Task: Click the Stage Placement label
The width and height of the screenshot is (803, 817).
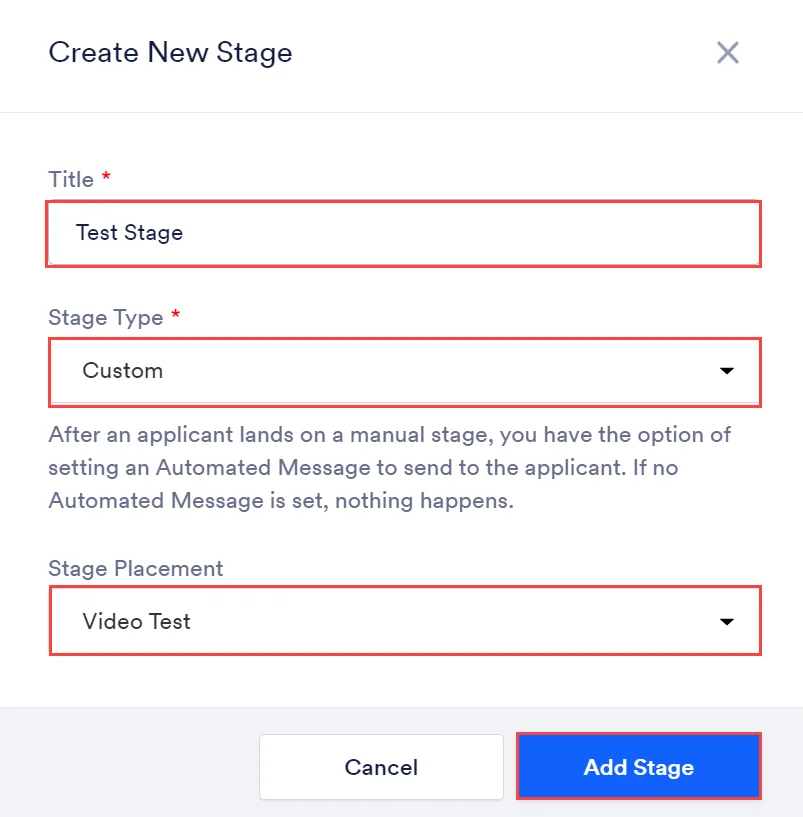Action: pyautogui.click(x=135, y=568)
